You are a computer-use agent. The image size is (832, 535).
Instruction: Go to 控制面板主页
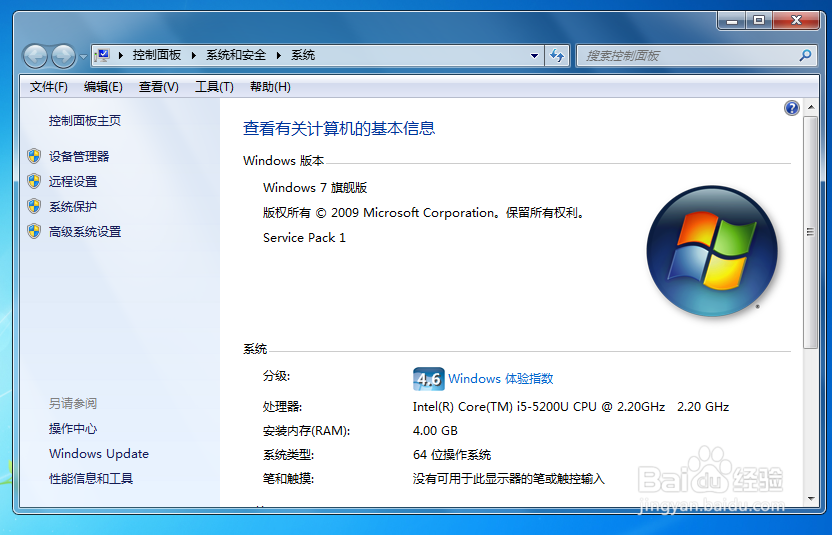(85, 121)
